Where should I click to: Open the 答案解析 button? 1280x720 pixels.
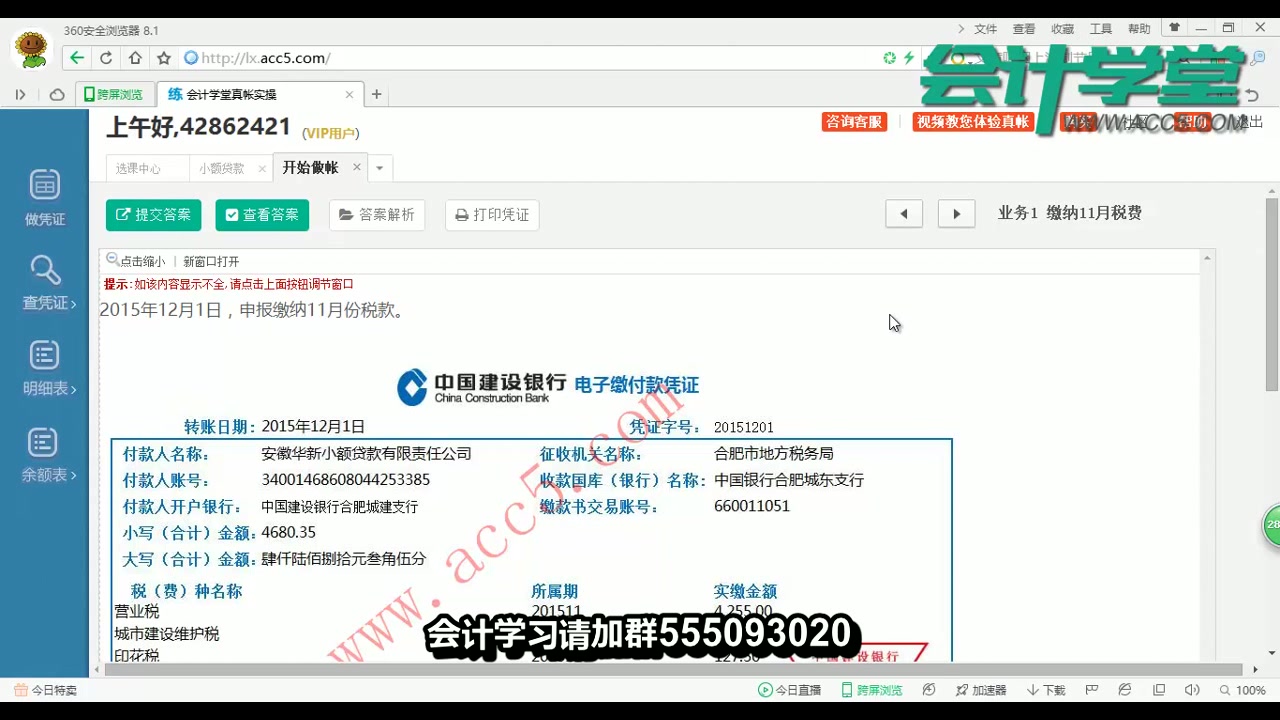pos(376,215)
